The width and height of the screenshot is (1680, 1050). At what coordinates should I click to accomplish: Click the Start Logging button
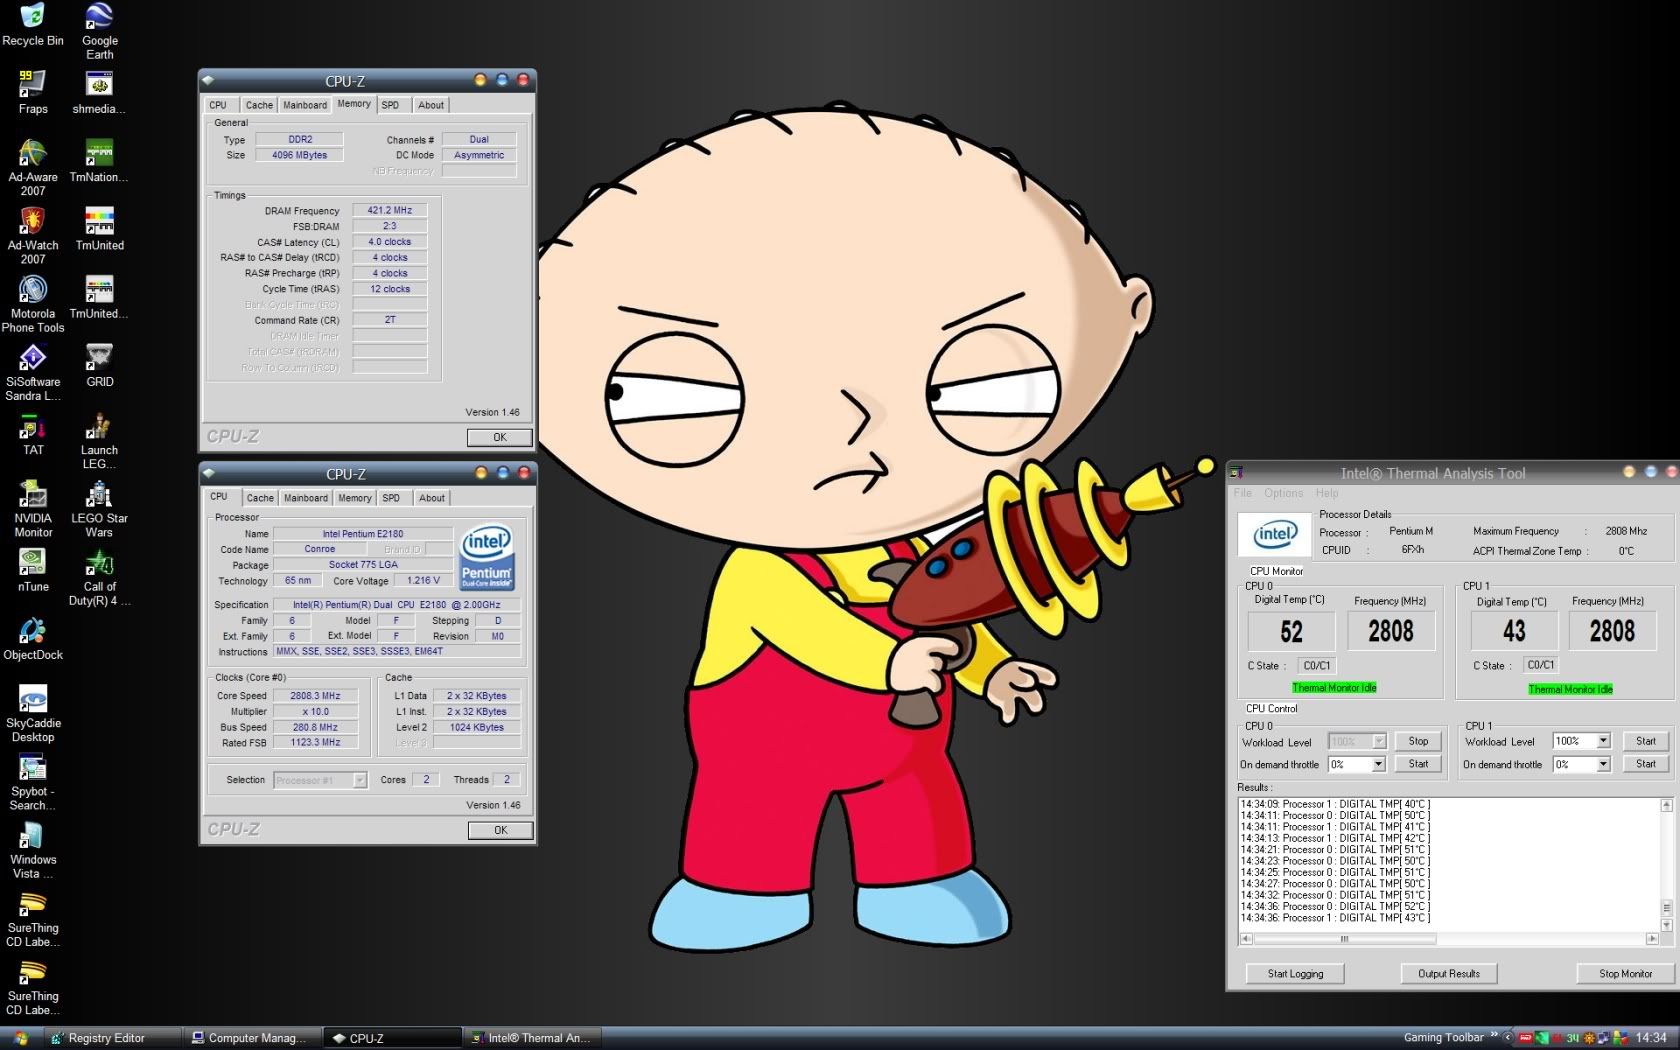click(x=1295, y=973)
